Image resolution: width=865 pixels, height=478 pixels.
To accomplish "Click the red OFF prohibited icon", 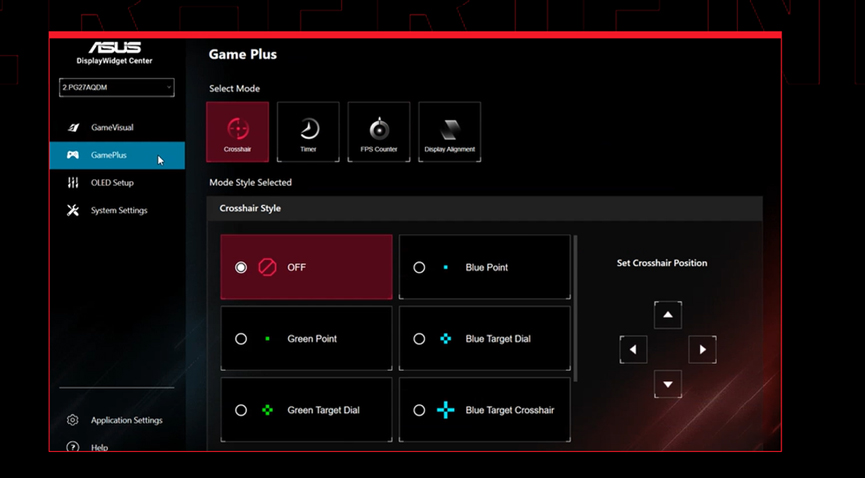I will coord(268,267).
